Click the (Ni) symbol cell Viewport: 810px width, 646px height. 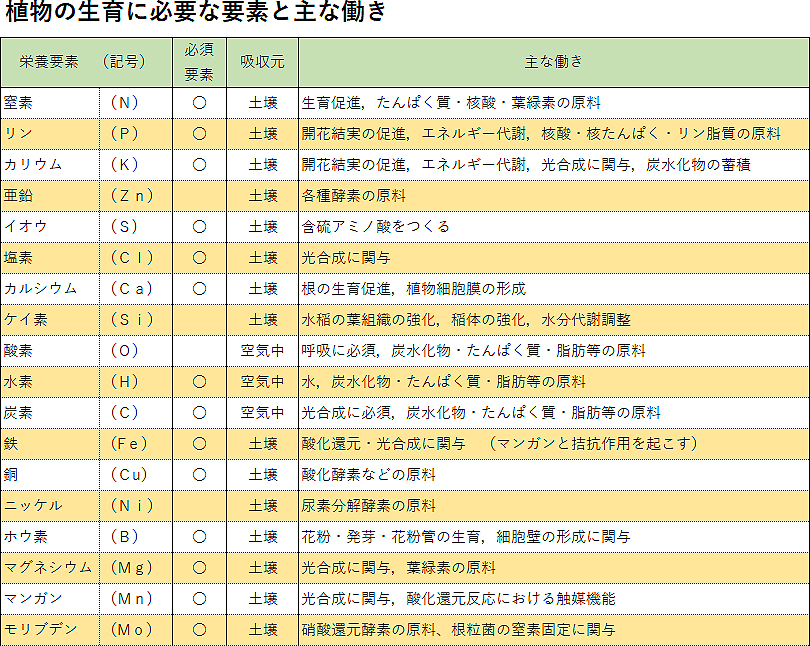[136, 506]
